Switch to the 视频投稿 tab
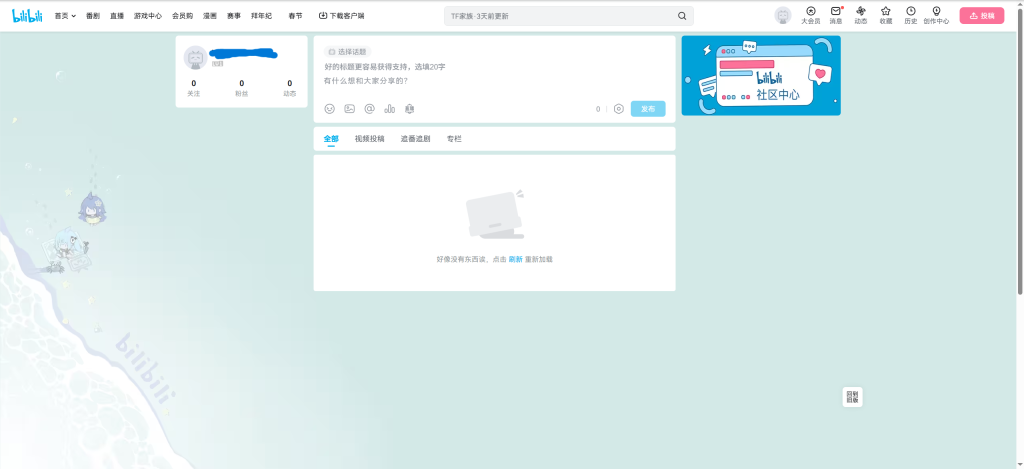 coord(369,139)
